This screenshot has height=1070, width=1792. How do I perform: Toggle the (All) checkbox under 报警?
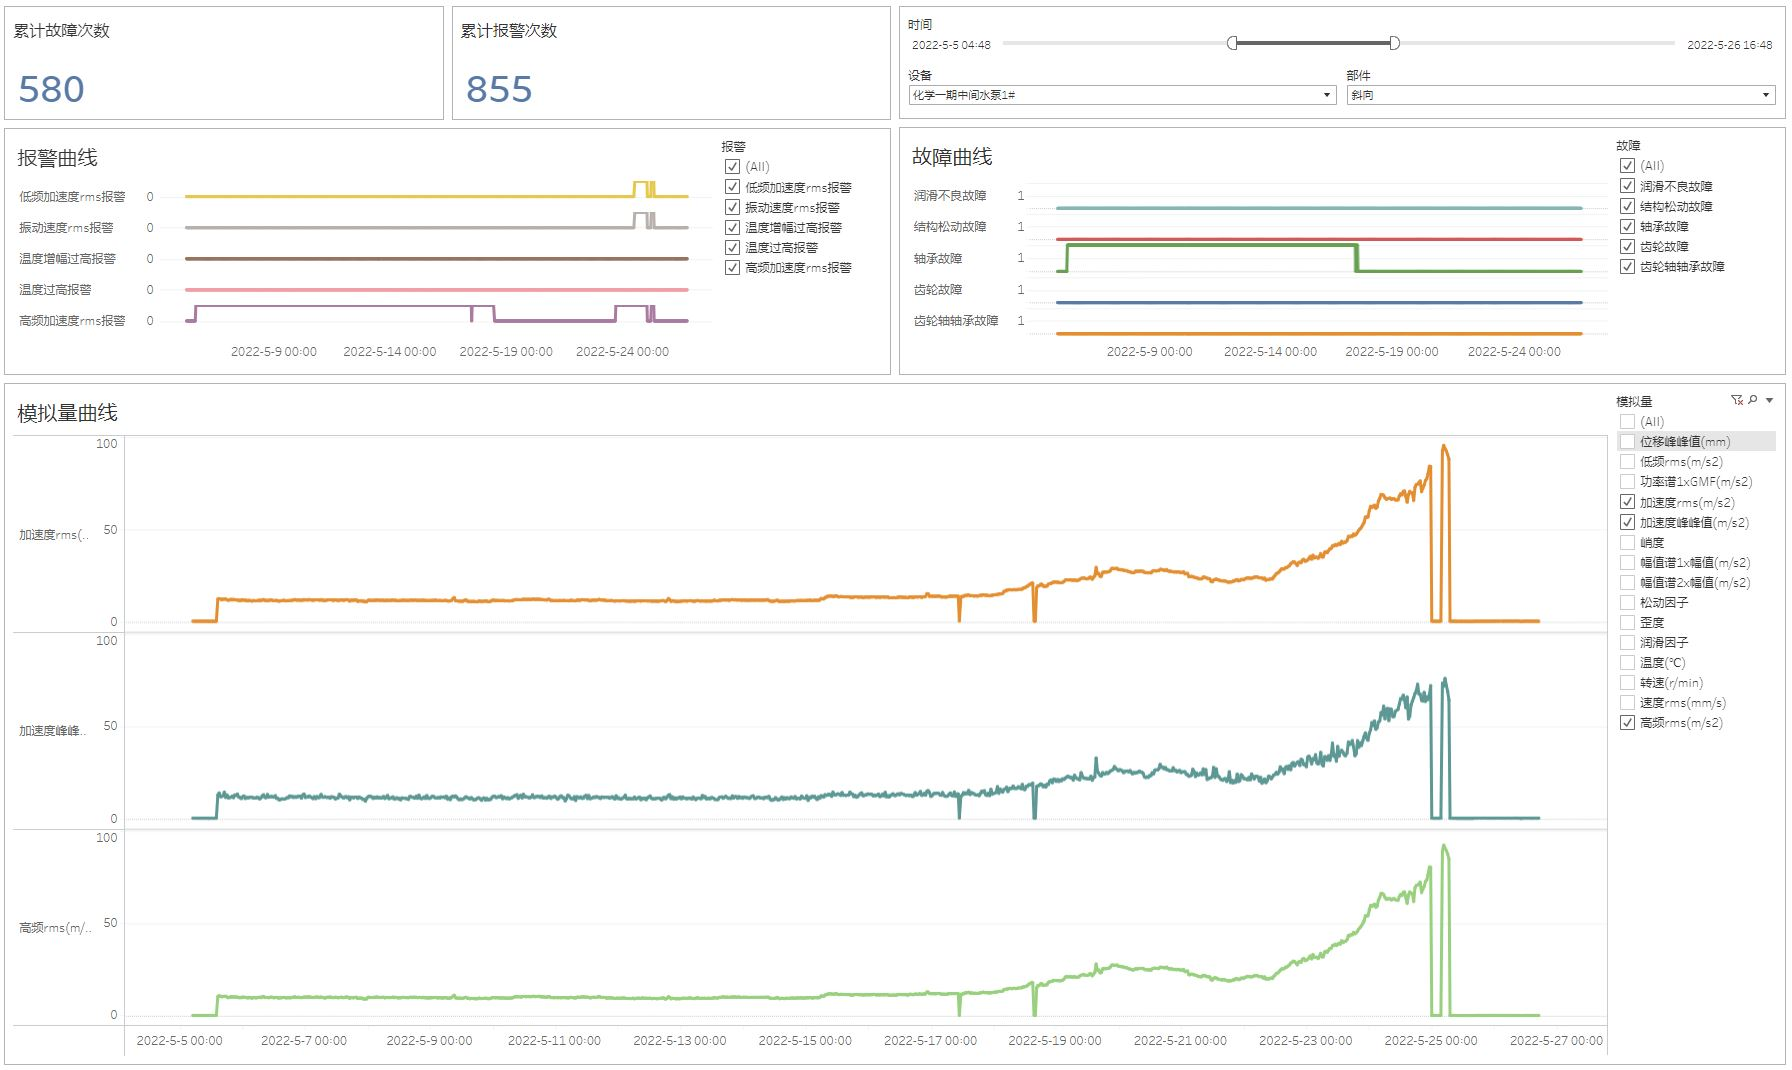point(732,167)
